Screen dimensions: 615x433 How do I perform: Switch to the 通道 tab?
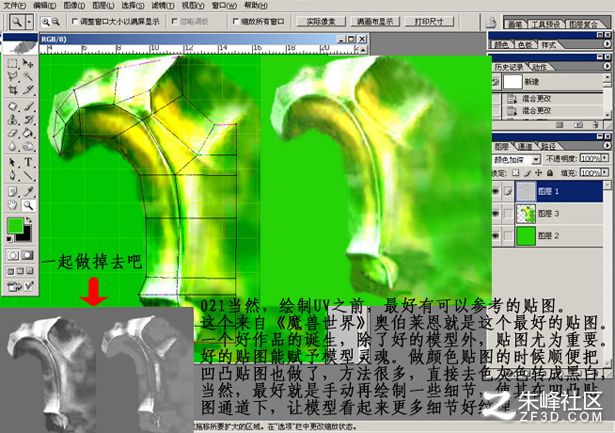525,146
